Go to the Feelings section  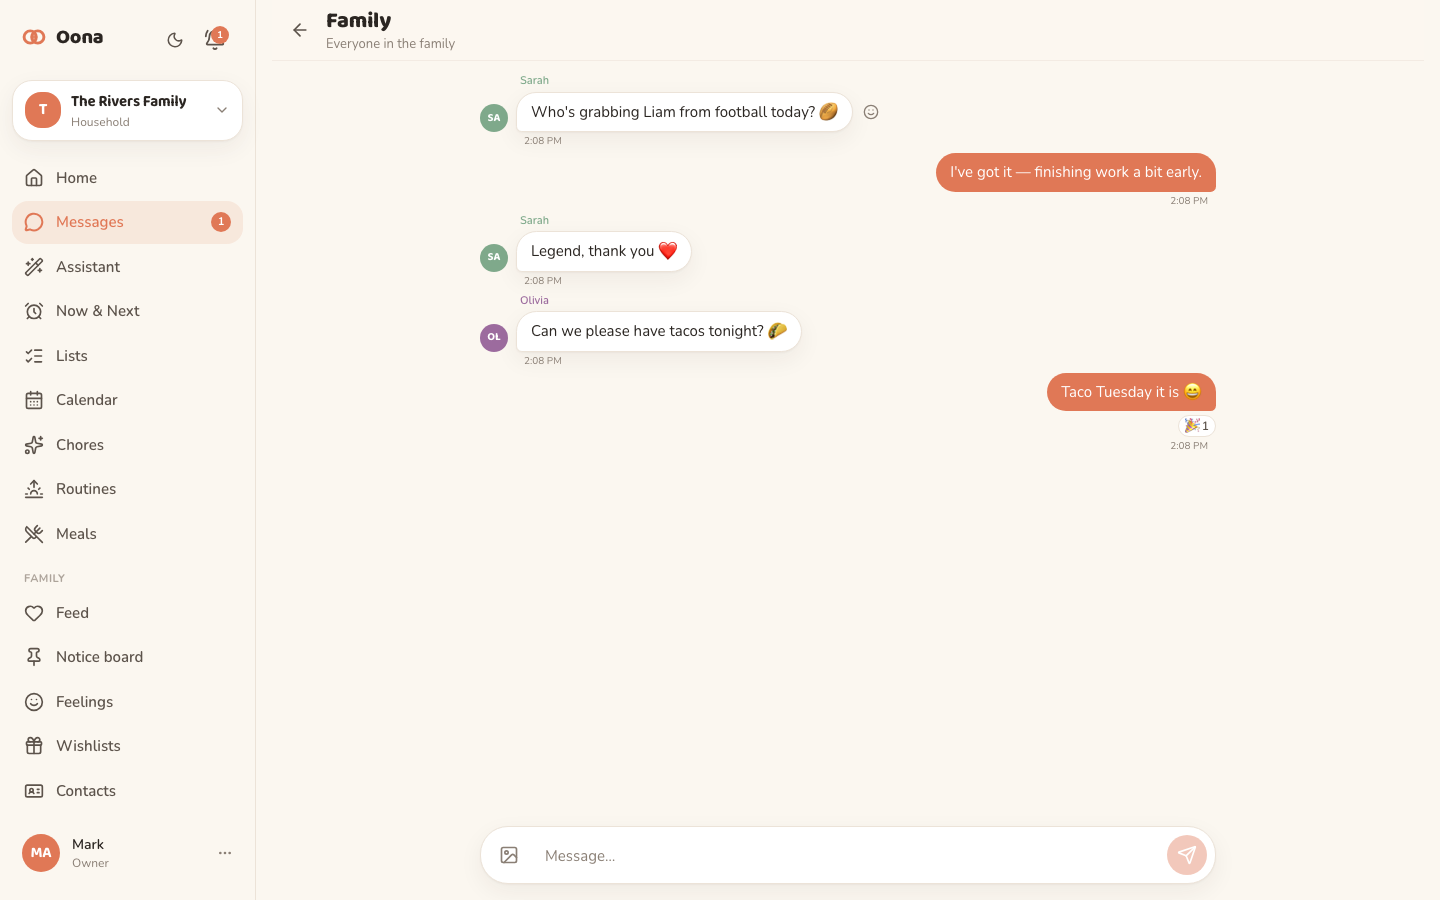pos(127,702)
